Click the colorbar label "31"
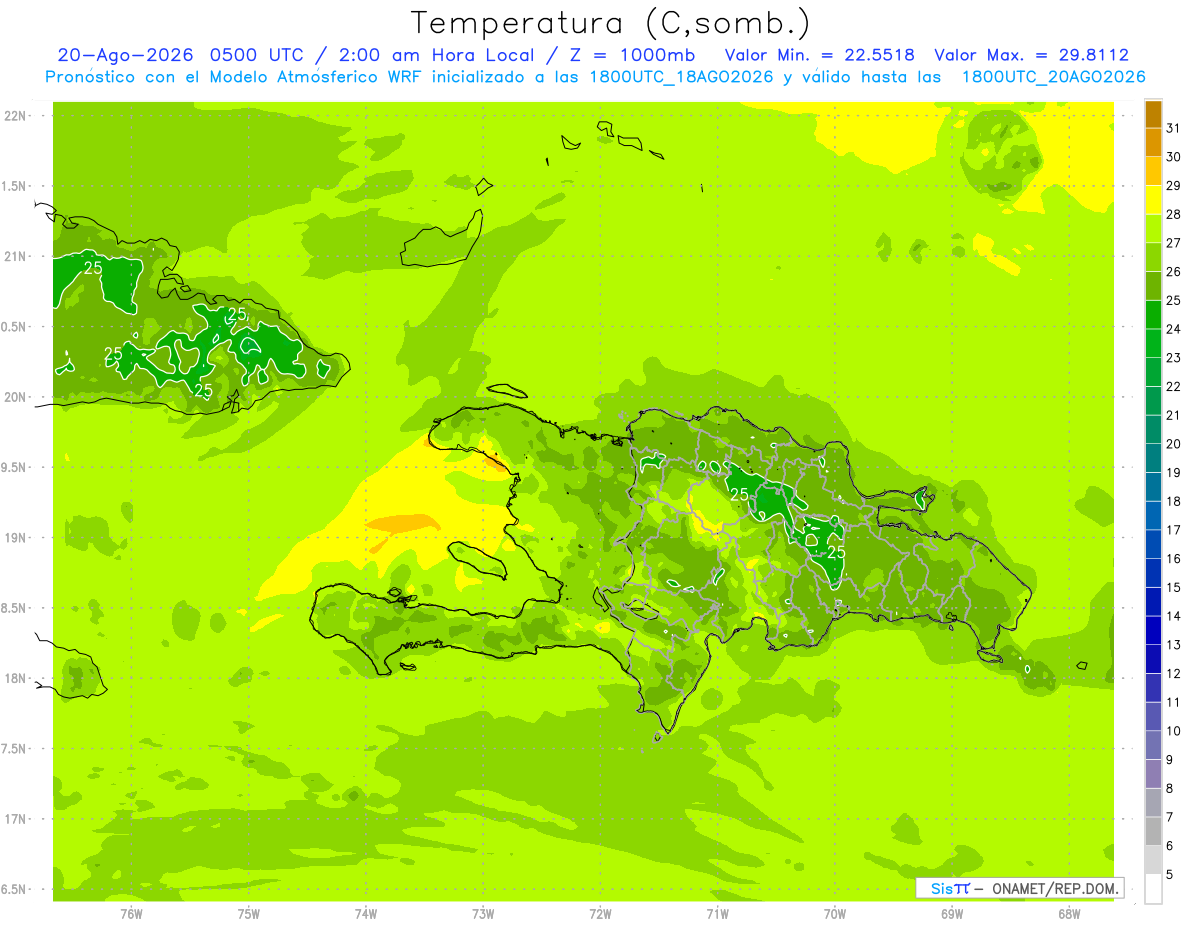Screen dimensions: 1200x927 (x=1174, y=128)
